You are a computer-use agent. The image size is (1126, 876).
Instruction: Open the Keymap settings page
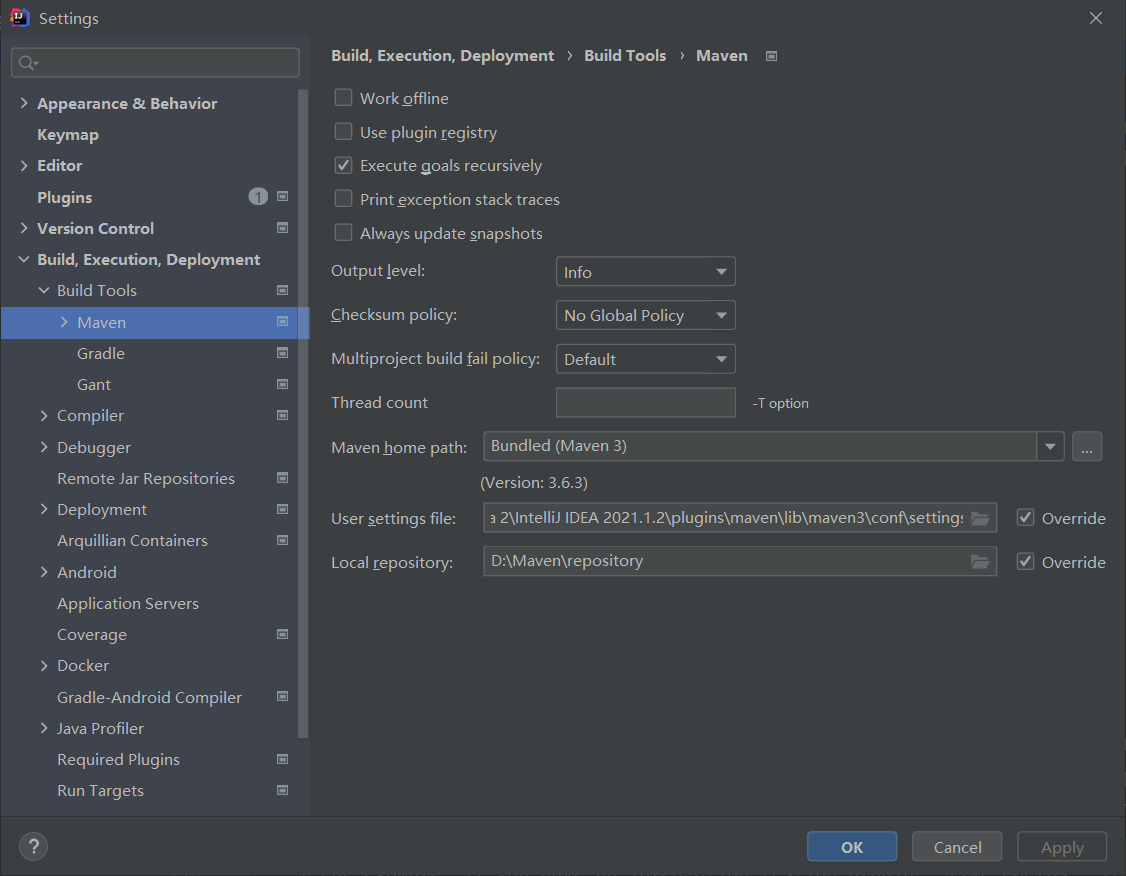coord(68,135)
